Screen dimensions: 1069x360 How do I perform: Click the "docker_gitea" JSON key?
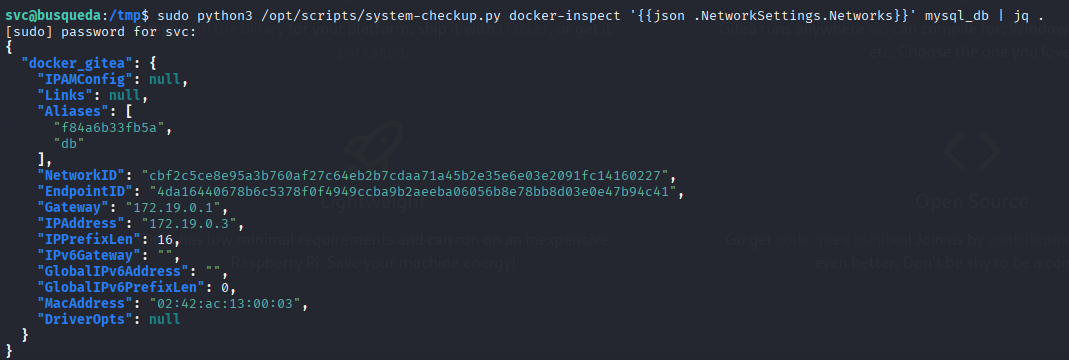(x=77, y=63)
